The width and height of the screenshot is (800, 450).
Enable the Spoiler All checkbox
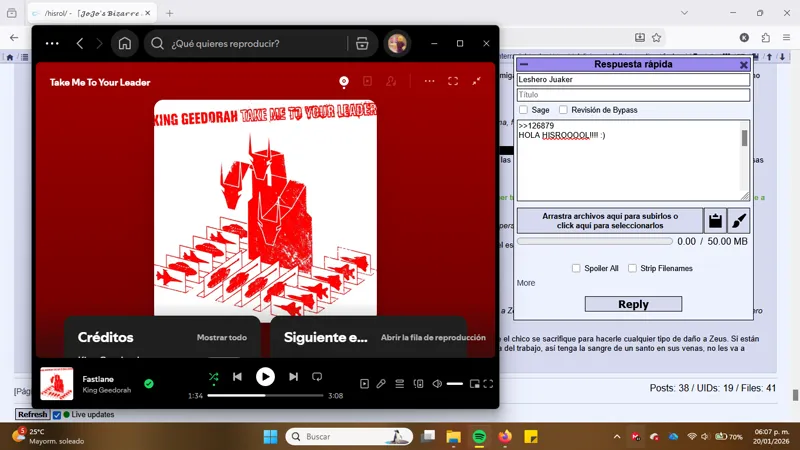[576, 268]
